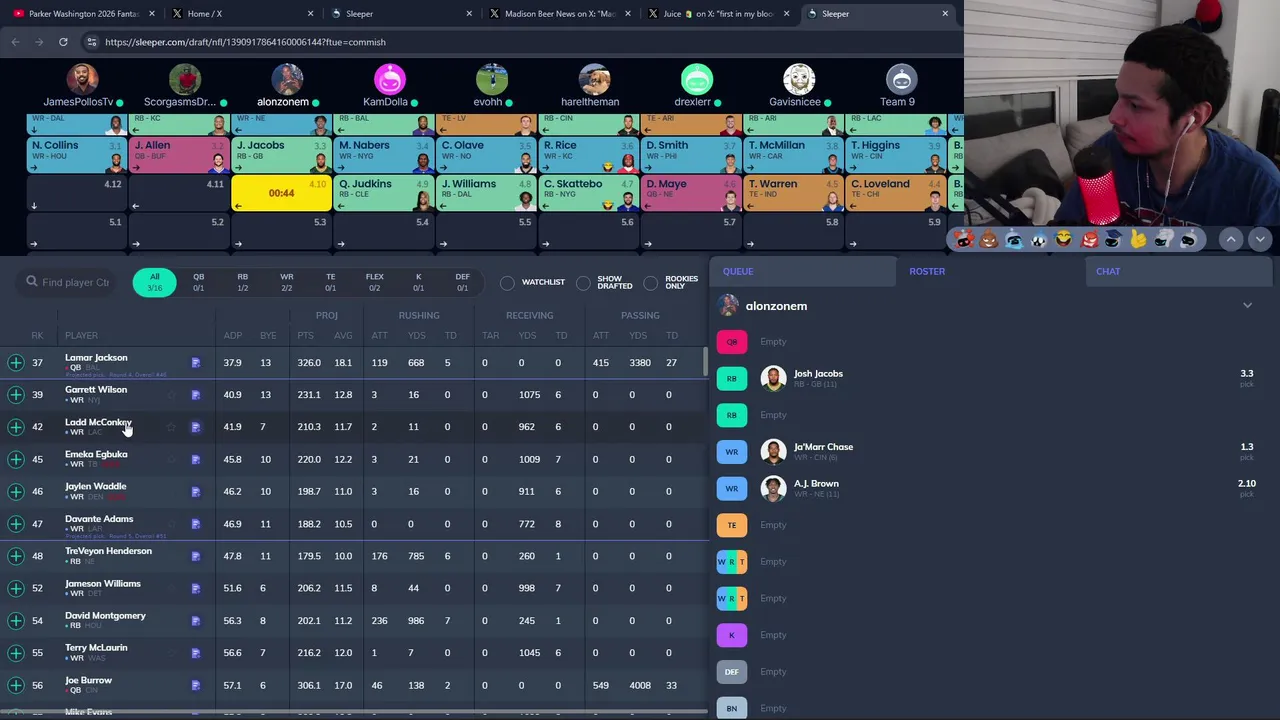Add TreVeyon Henderson with the plus icon
Screen dimensions: 1280x720
coord(16,556)
